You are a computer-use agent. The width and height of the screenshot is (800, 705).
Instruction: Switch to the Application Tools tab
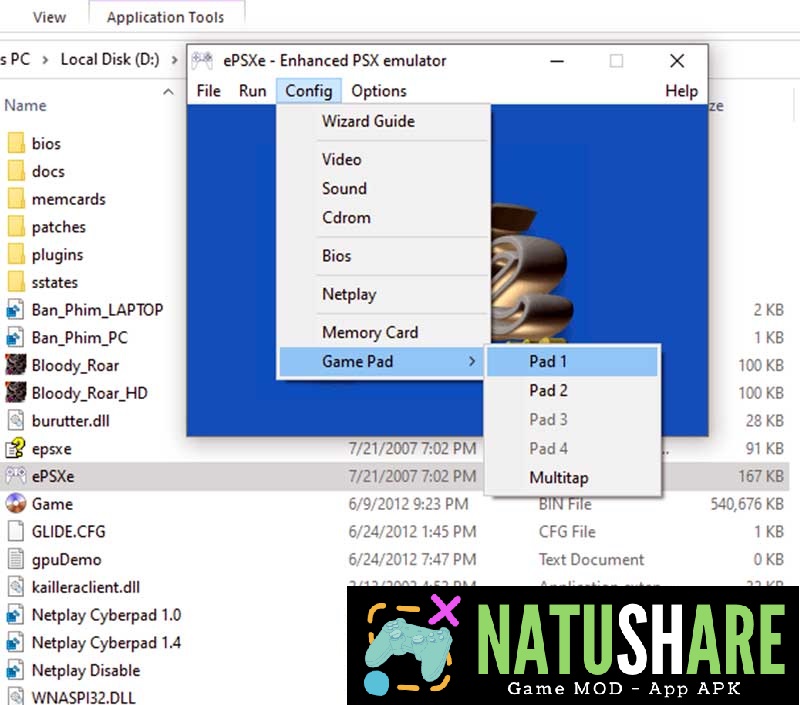coord(165,17)
